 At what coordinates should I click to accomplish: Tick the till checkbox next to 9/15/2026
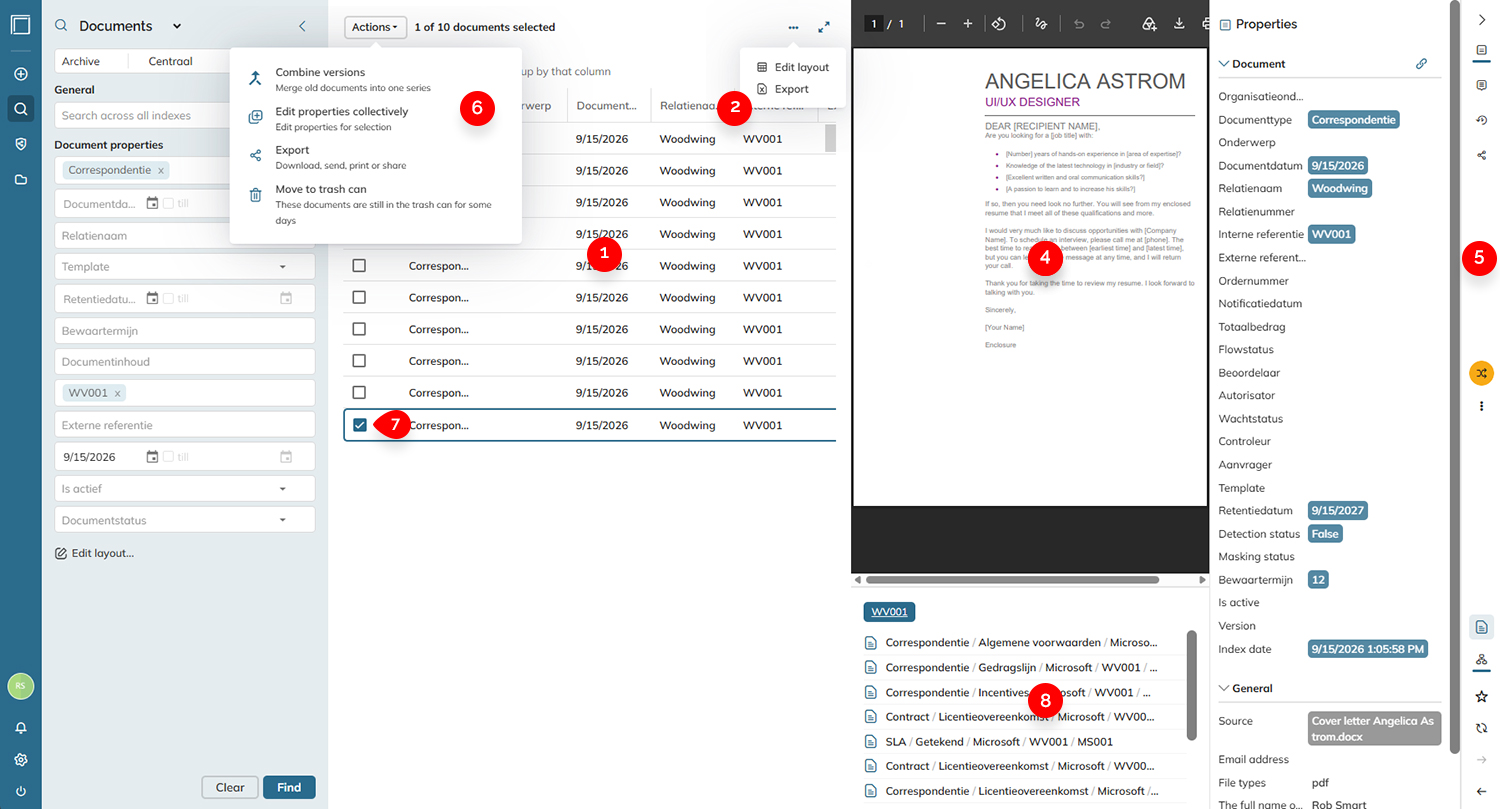pyautogui.click(x=168, y=457)
